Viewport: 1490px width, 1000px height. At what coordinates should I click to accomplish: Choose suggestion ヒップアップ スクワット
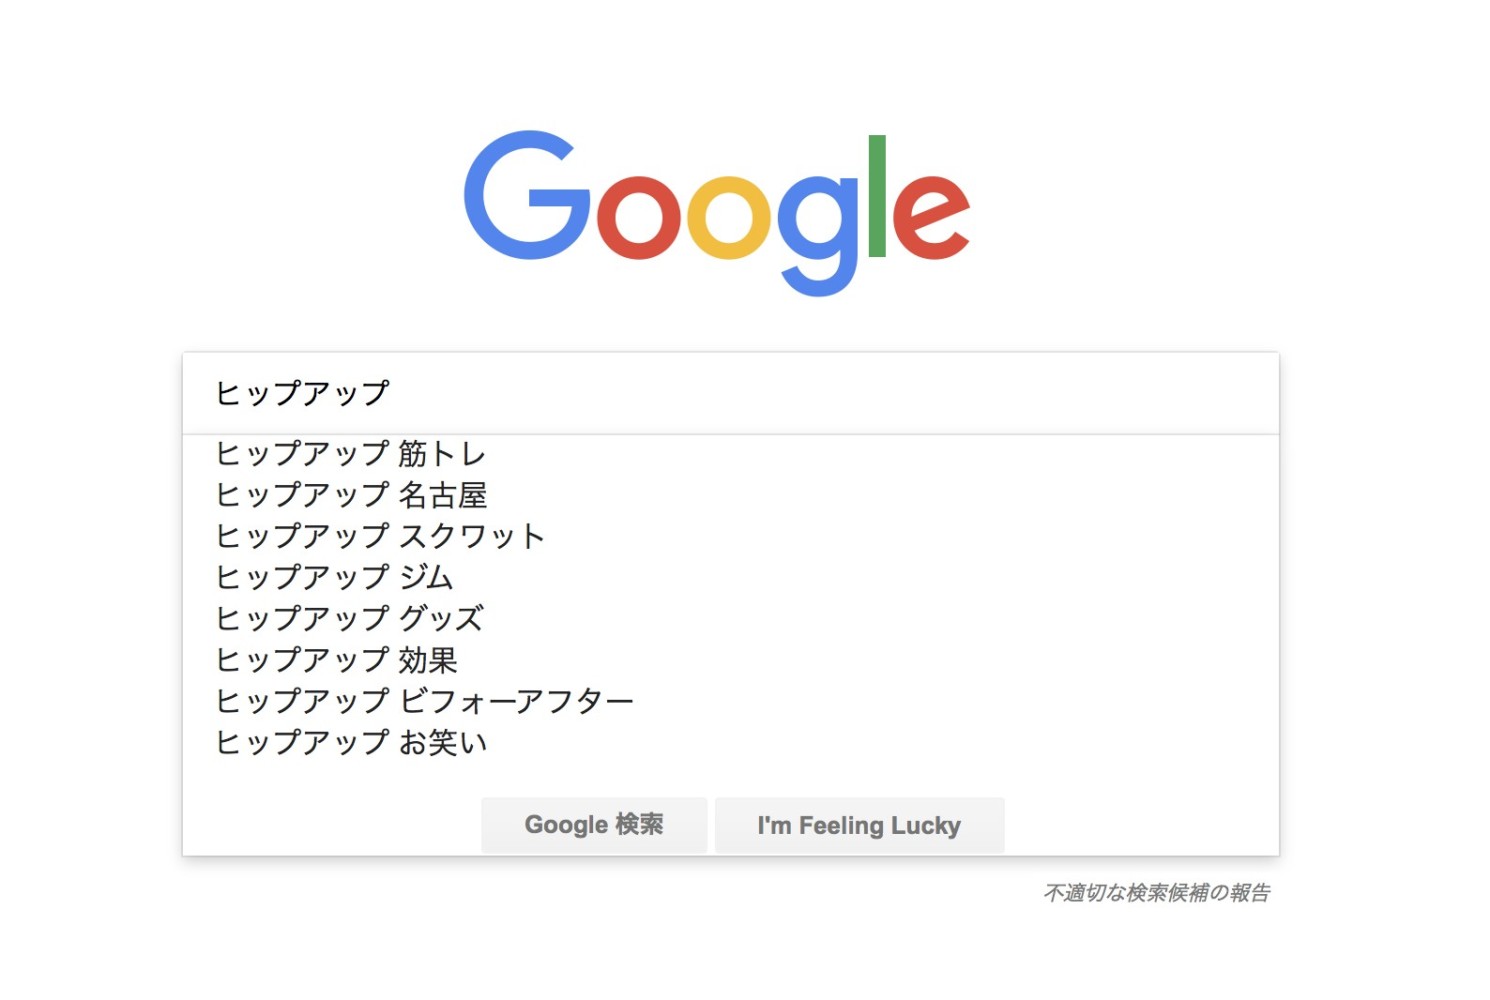(x=730, y=536)
